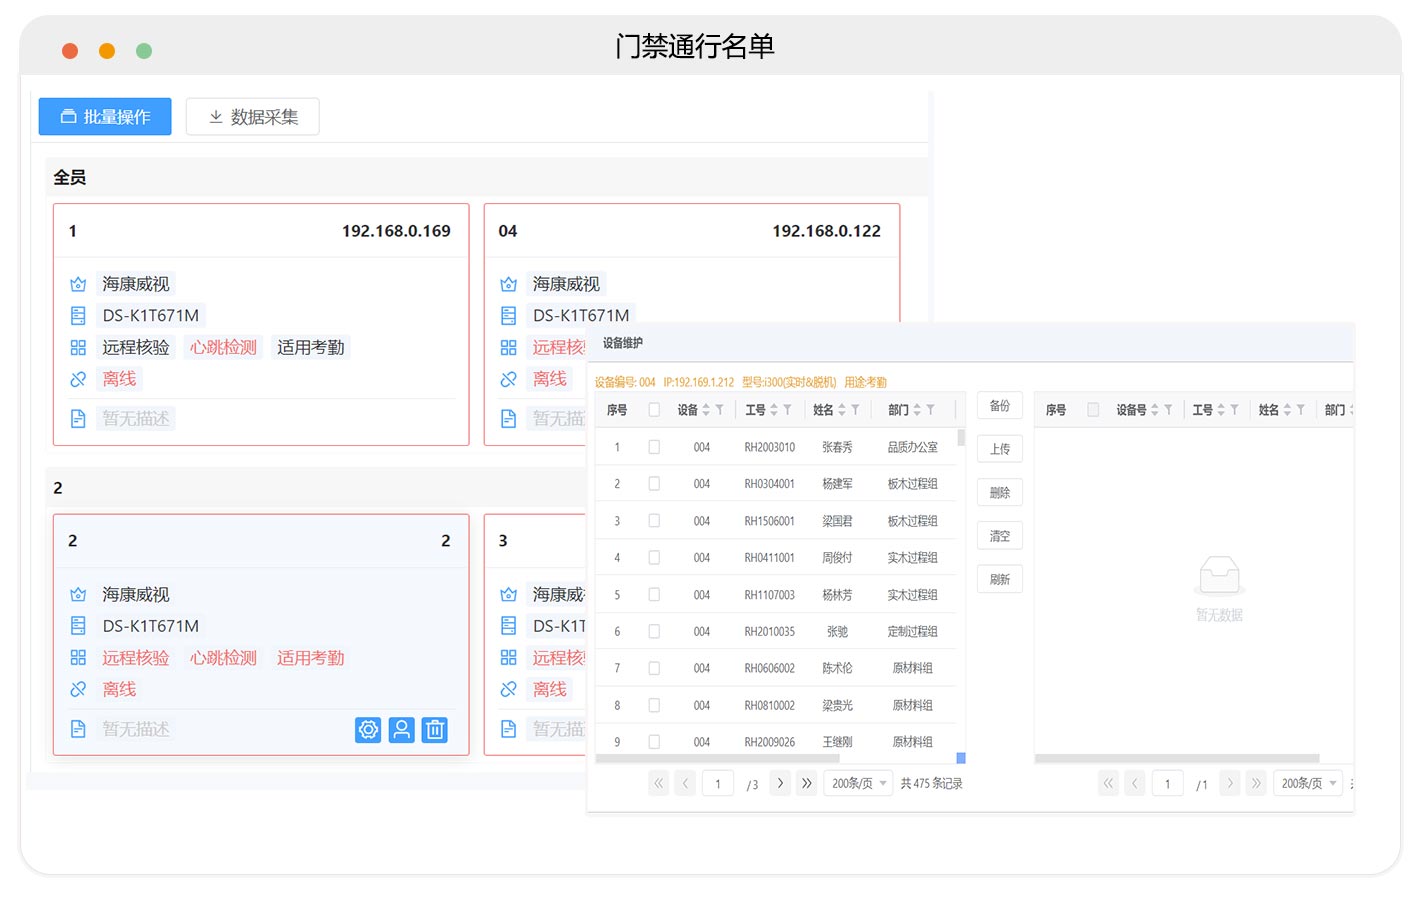
Task: Sort the empty table by 设备号
Action: tap(1155, 410)
